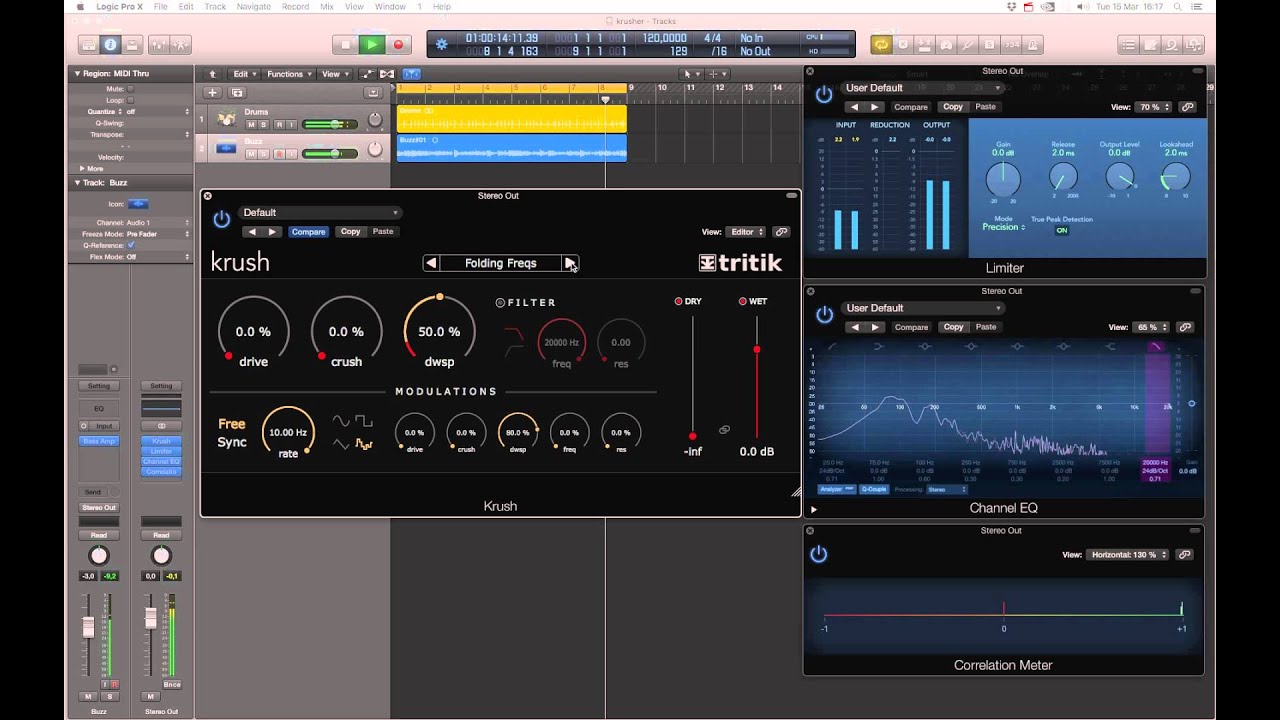This screenshot has height=720, width=1280.
Task: Toggle the Inspector info button
Action: pyautogui.click(x=110, y=45)
